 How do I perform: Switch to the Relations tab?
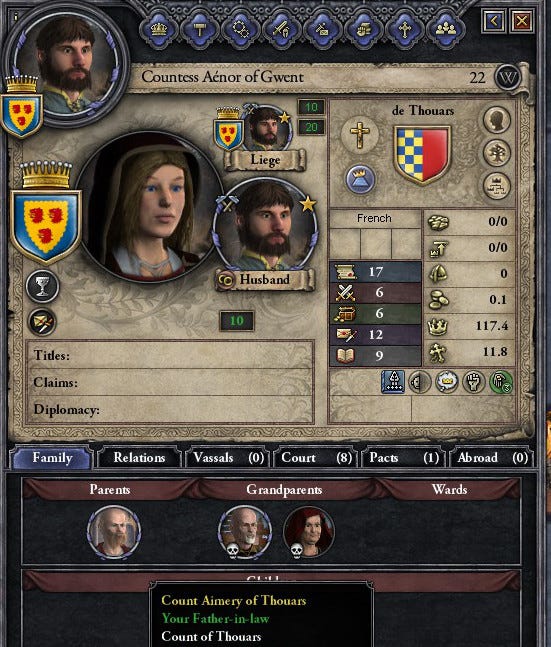[139, 458]
